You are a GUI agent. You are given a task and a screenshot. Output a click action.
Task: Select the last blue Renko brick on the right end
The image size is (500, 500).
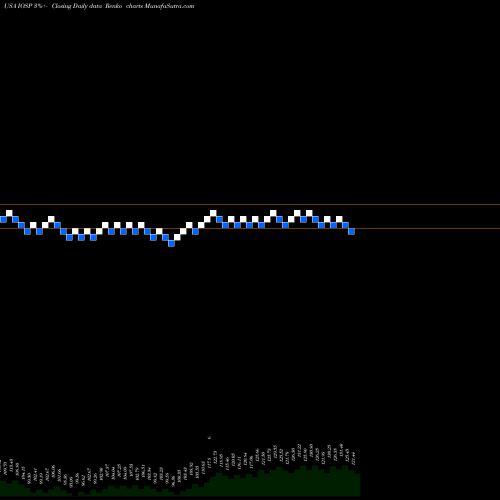point(351,231)
